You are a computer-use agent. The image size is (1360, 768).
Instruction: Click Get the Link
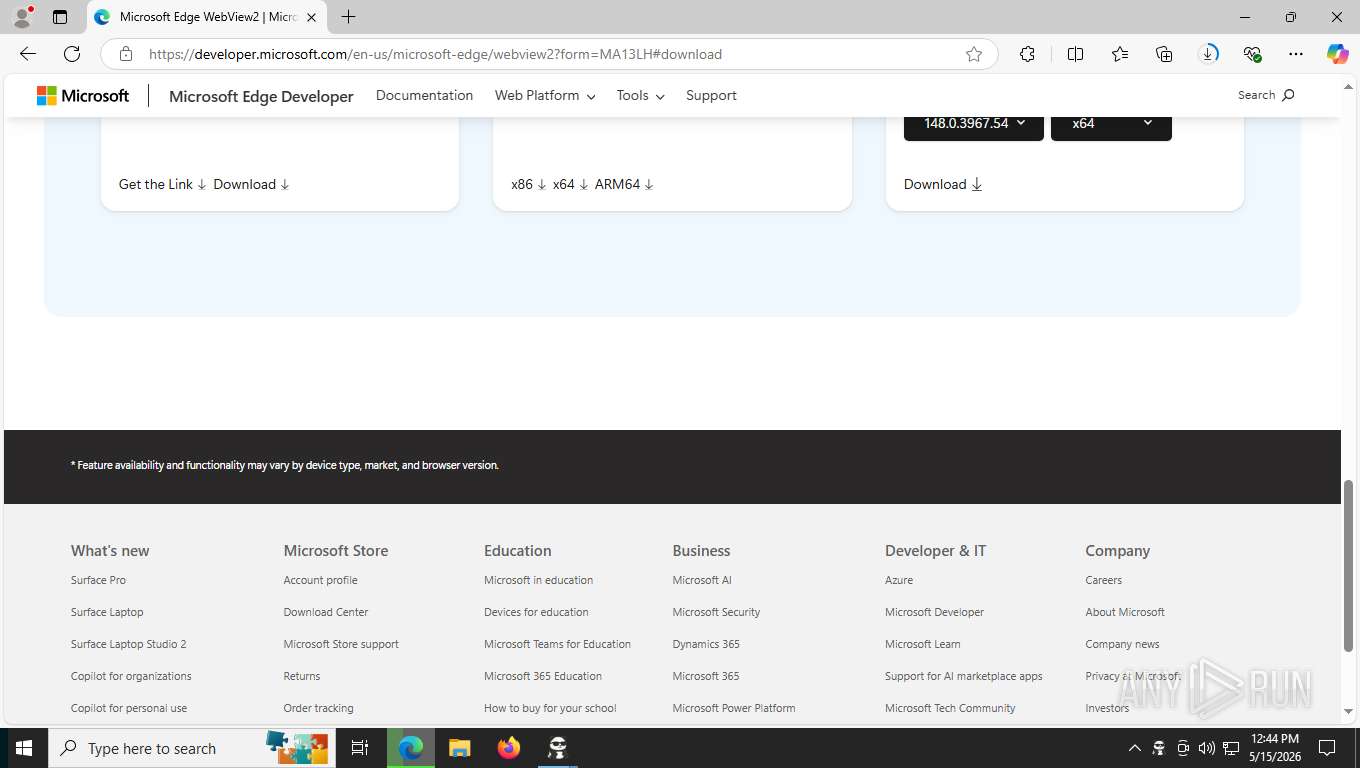(163, 184)
